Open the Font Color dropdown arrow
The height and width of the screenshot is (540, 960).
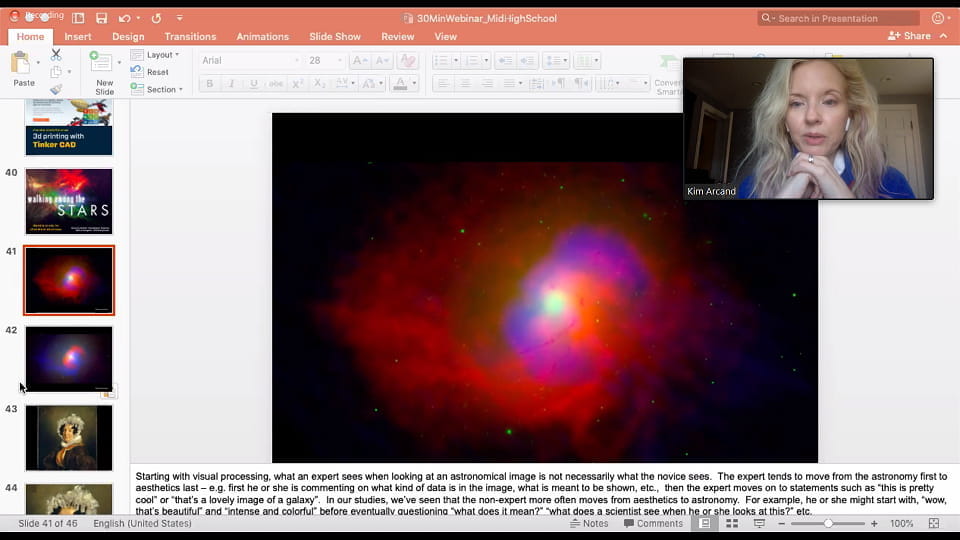point(414,83)
